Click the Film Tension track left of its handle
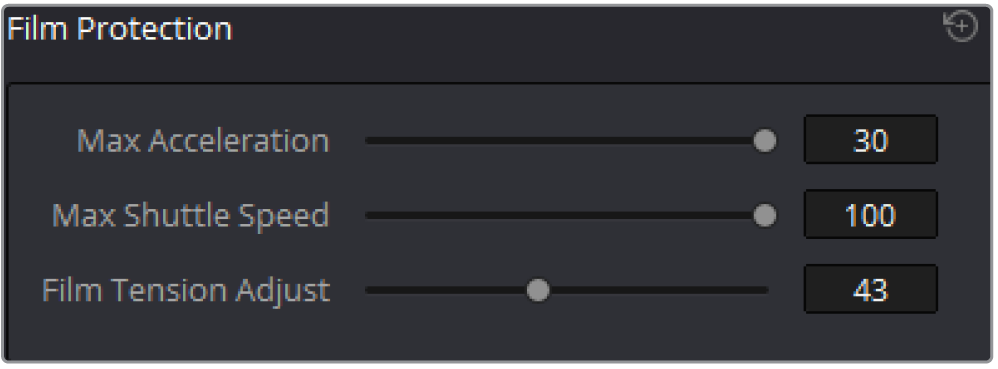The width and height of the screenshot is (998, 369). [x=446, y=290]
